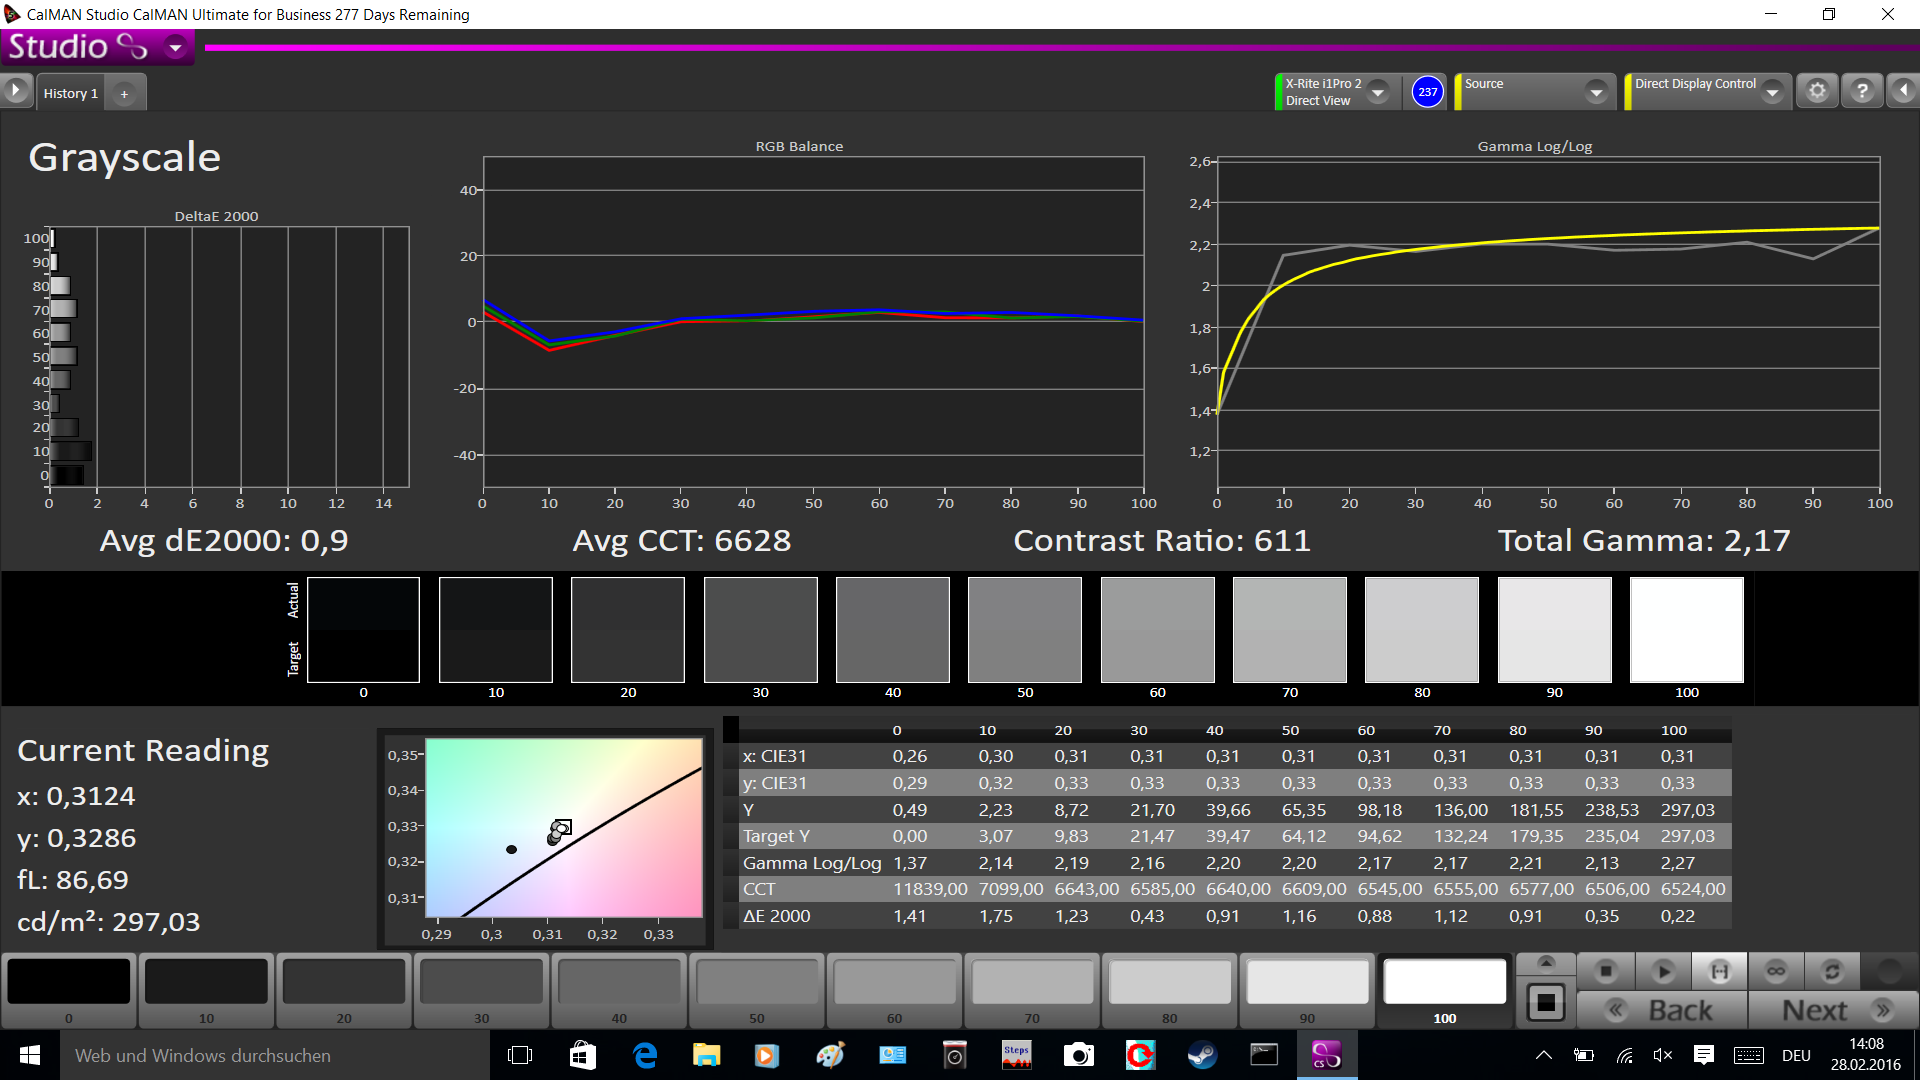Click the blue 237 meter indicator

[1427, 91]
